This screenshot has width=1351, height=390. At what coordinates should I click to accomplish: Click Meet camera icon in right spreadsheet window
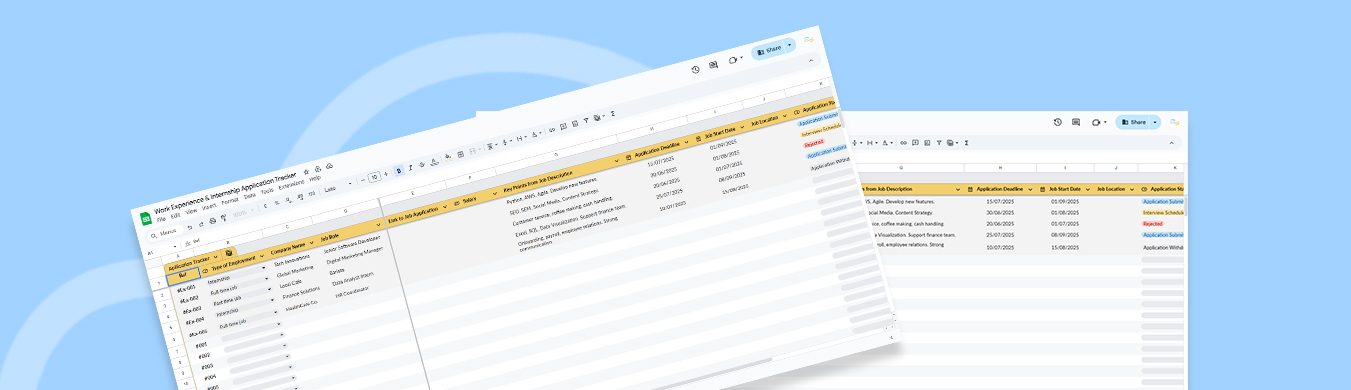click(x=1096, y=122)
